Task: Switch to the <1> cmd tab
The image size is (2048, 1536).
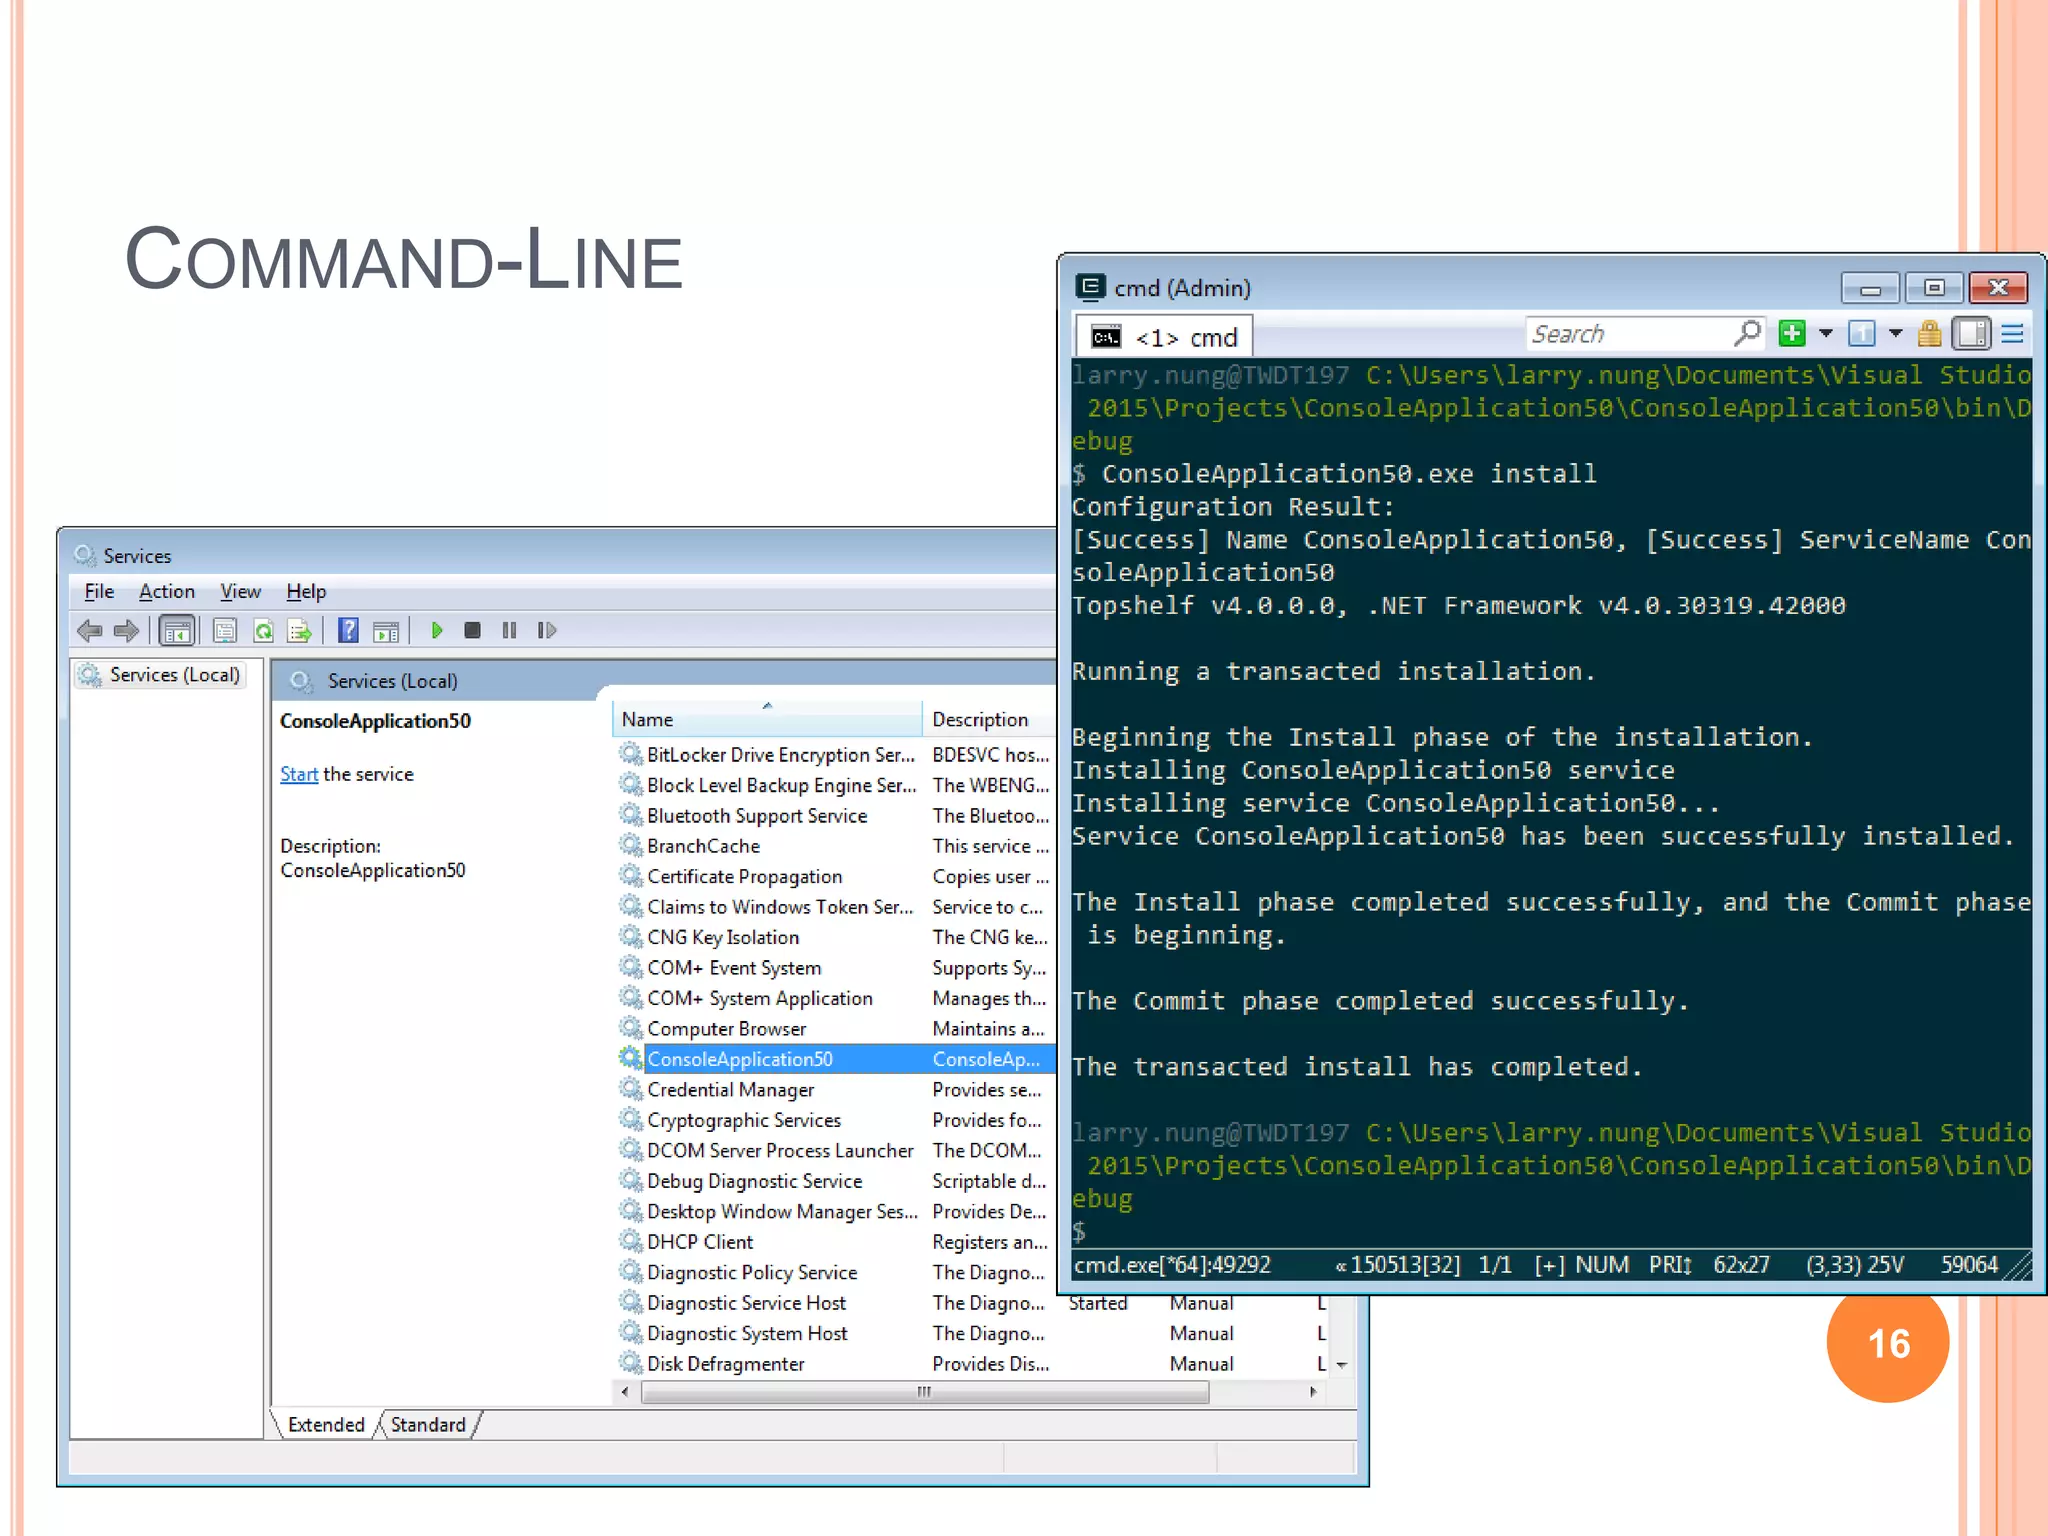Action: tap(1164, 337)
